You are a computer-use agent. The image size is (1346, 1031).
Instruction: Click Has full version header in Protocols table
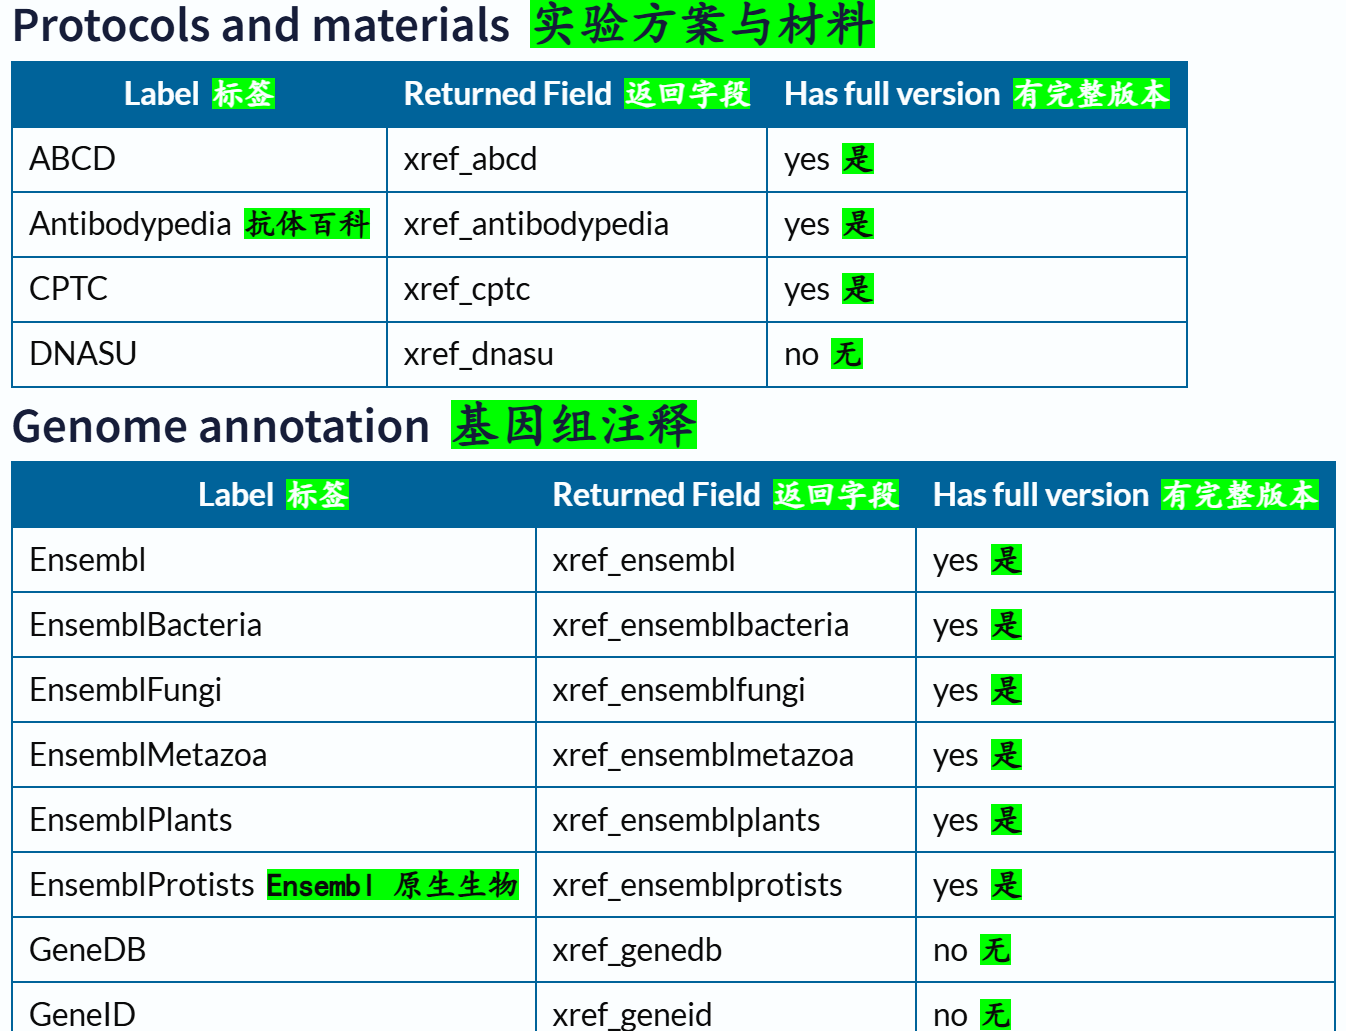[x=977, y=94]
